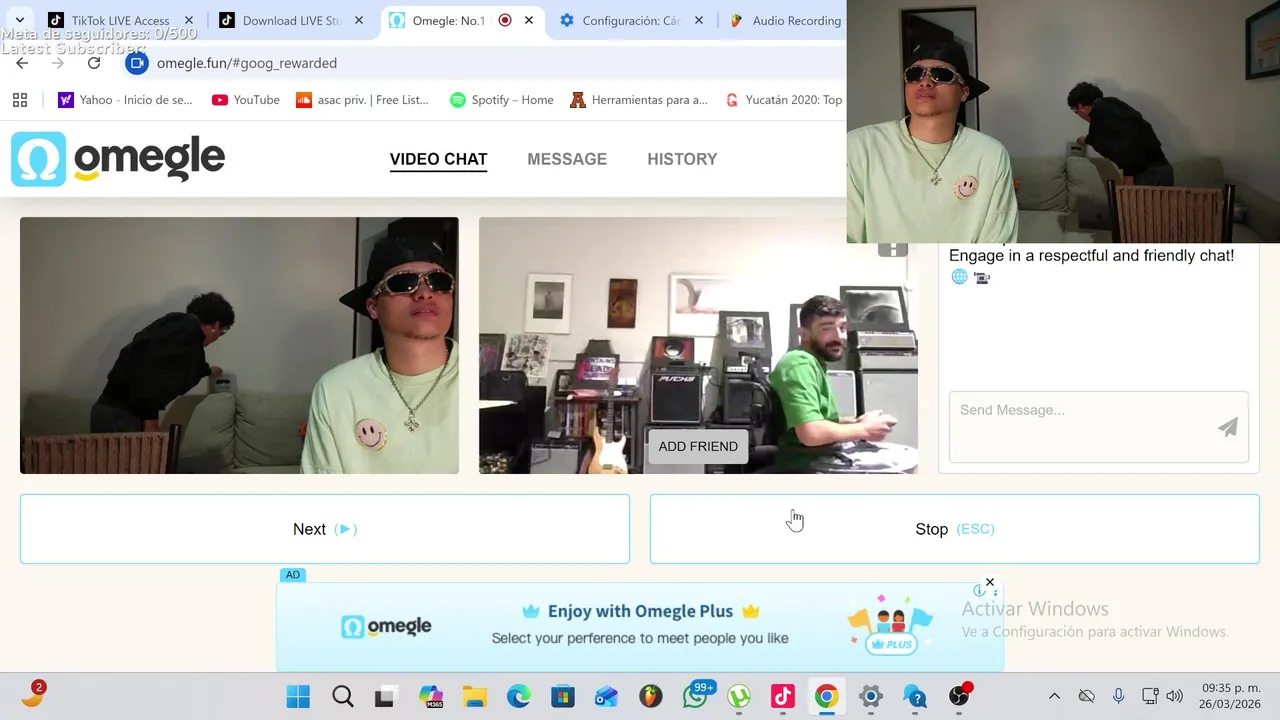1280x720 pixels.
Task: Open Windows Search from the taskbar
Action: 342,696
